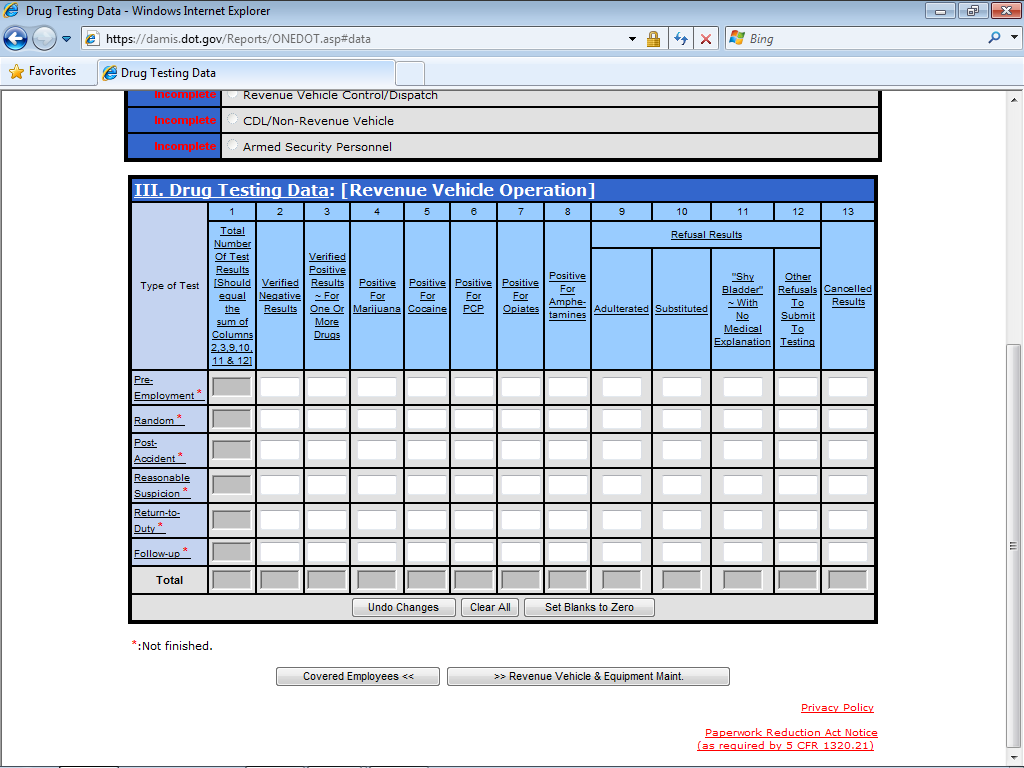1024x768 pixels.
Task: Click the security lock icon in address bar
Action: (653, 39)
